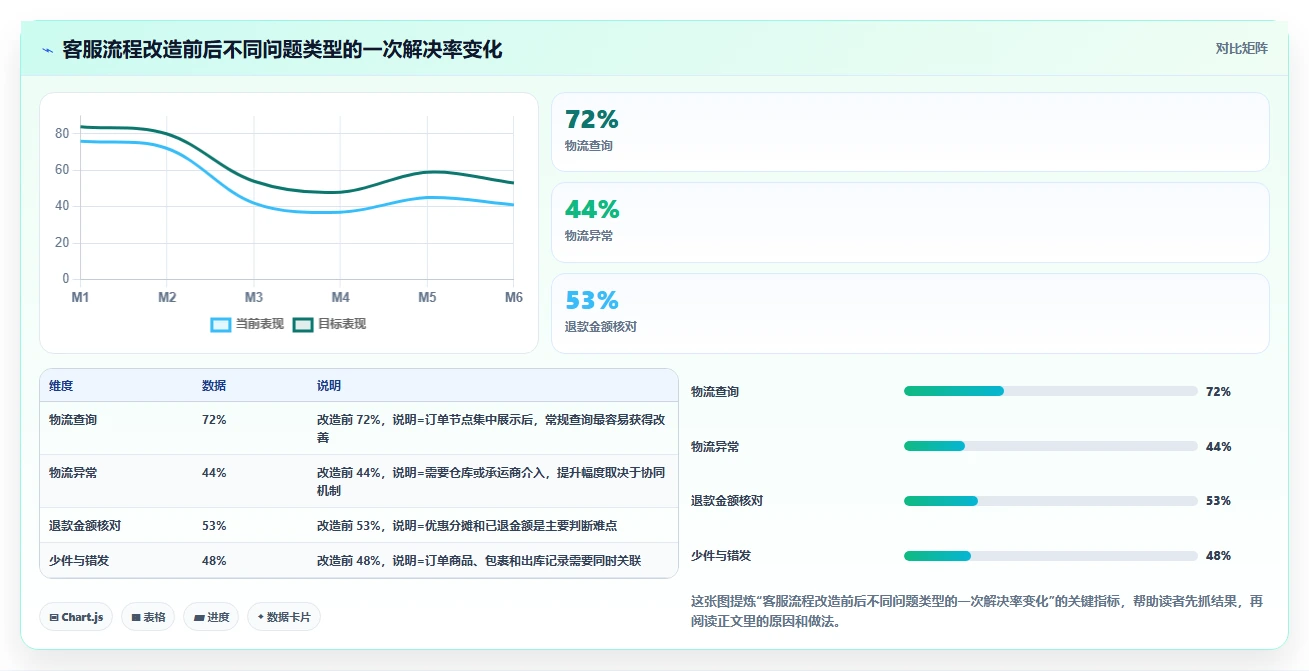This screenshot has height=671, width=1309.
Task: Click the M3 axis label
Action: 254,297
